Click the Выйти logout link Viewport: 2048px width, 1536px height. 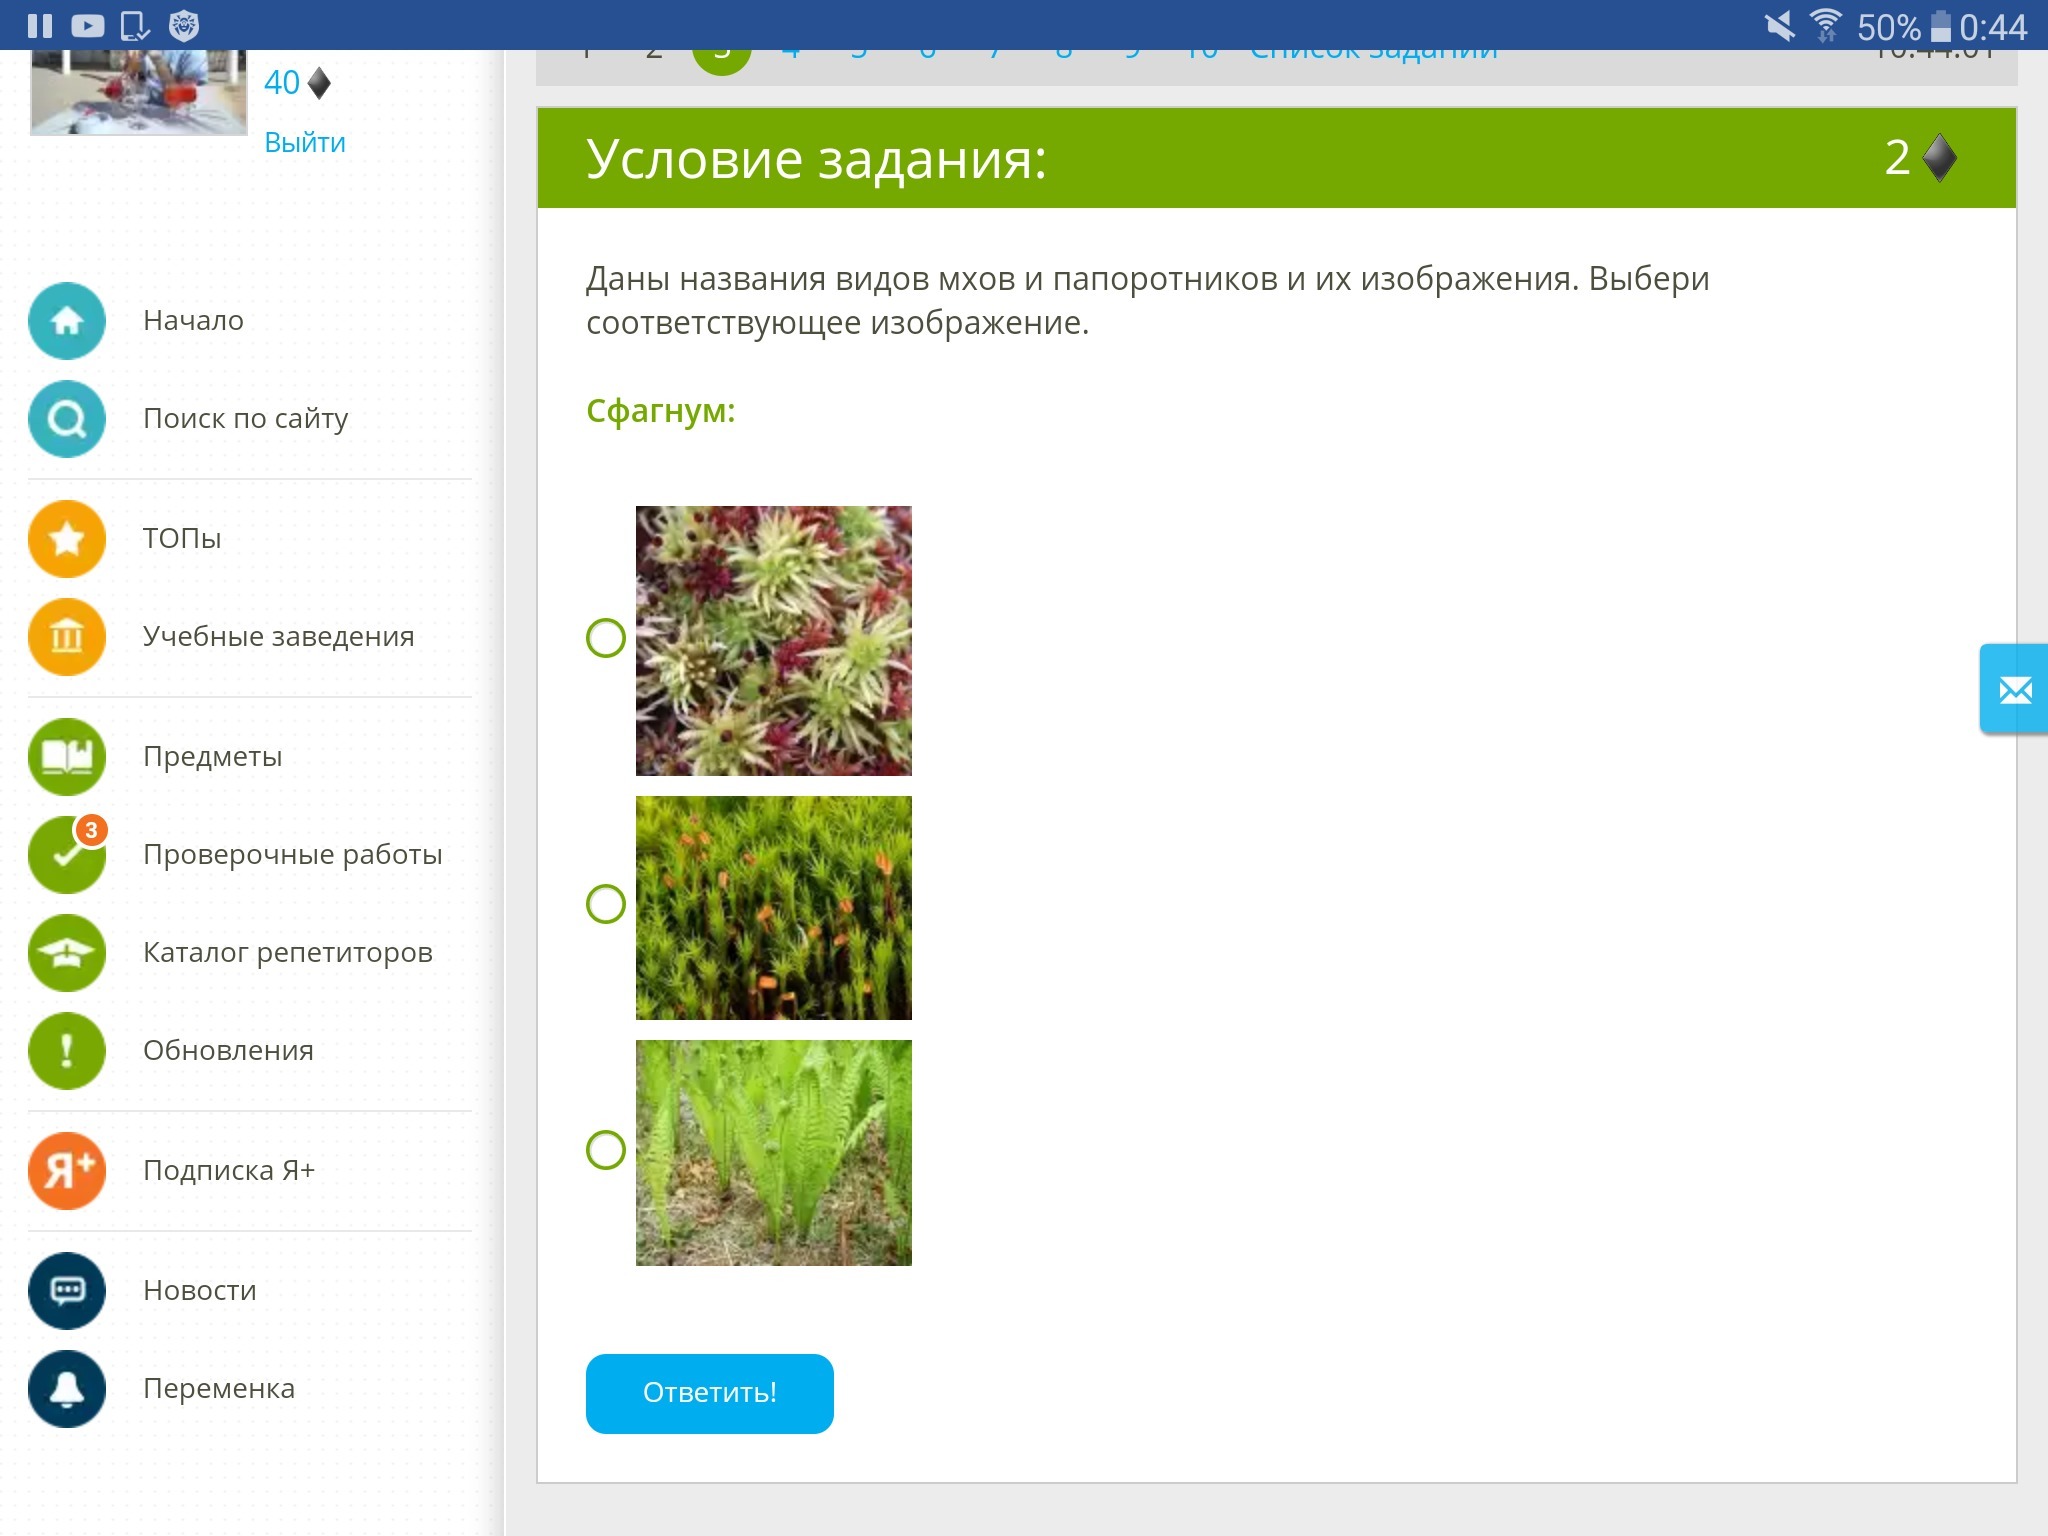pyautogui.click(x=305, y=143)
